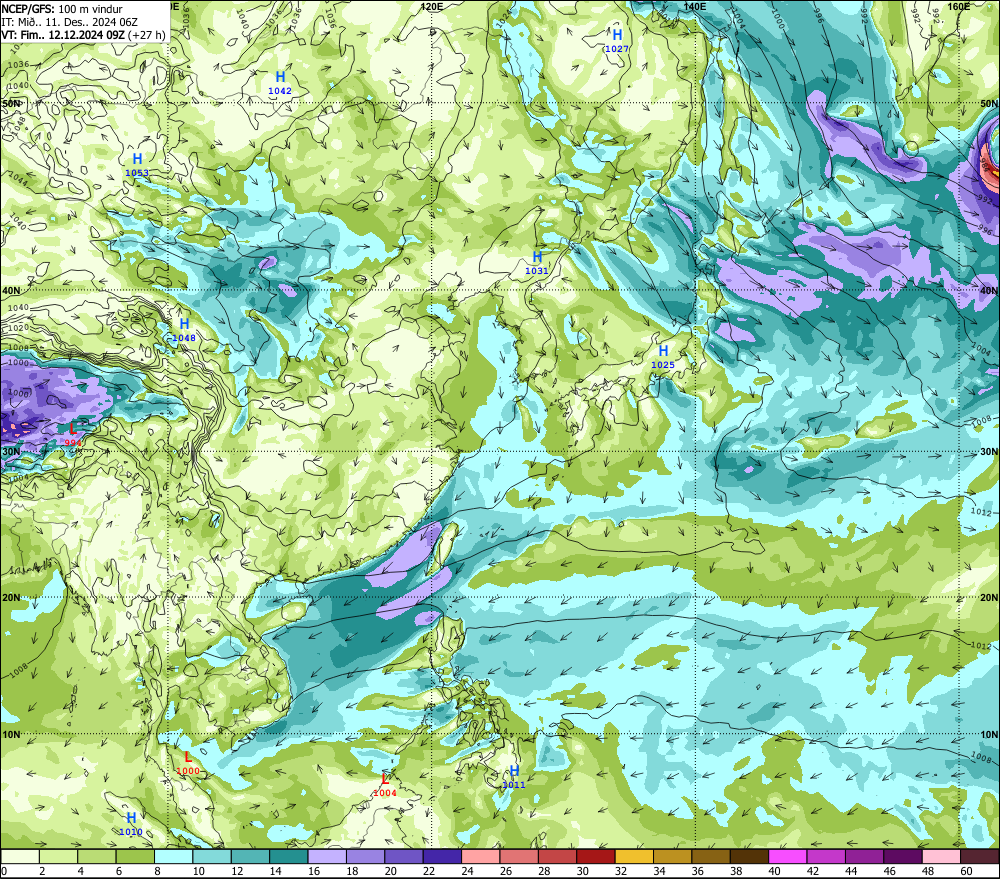Choose the dark brown 38-40 legend swatch
This screenshot has width=1000, height=879.
[749, 856]
